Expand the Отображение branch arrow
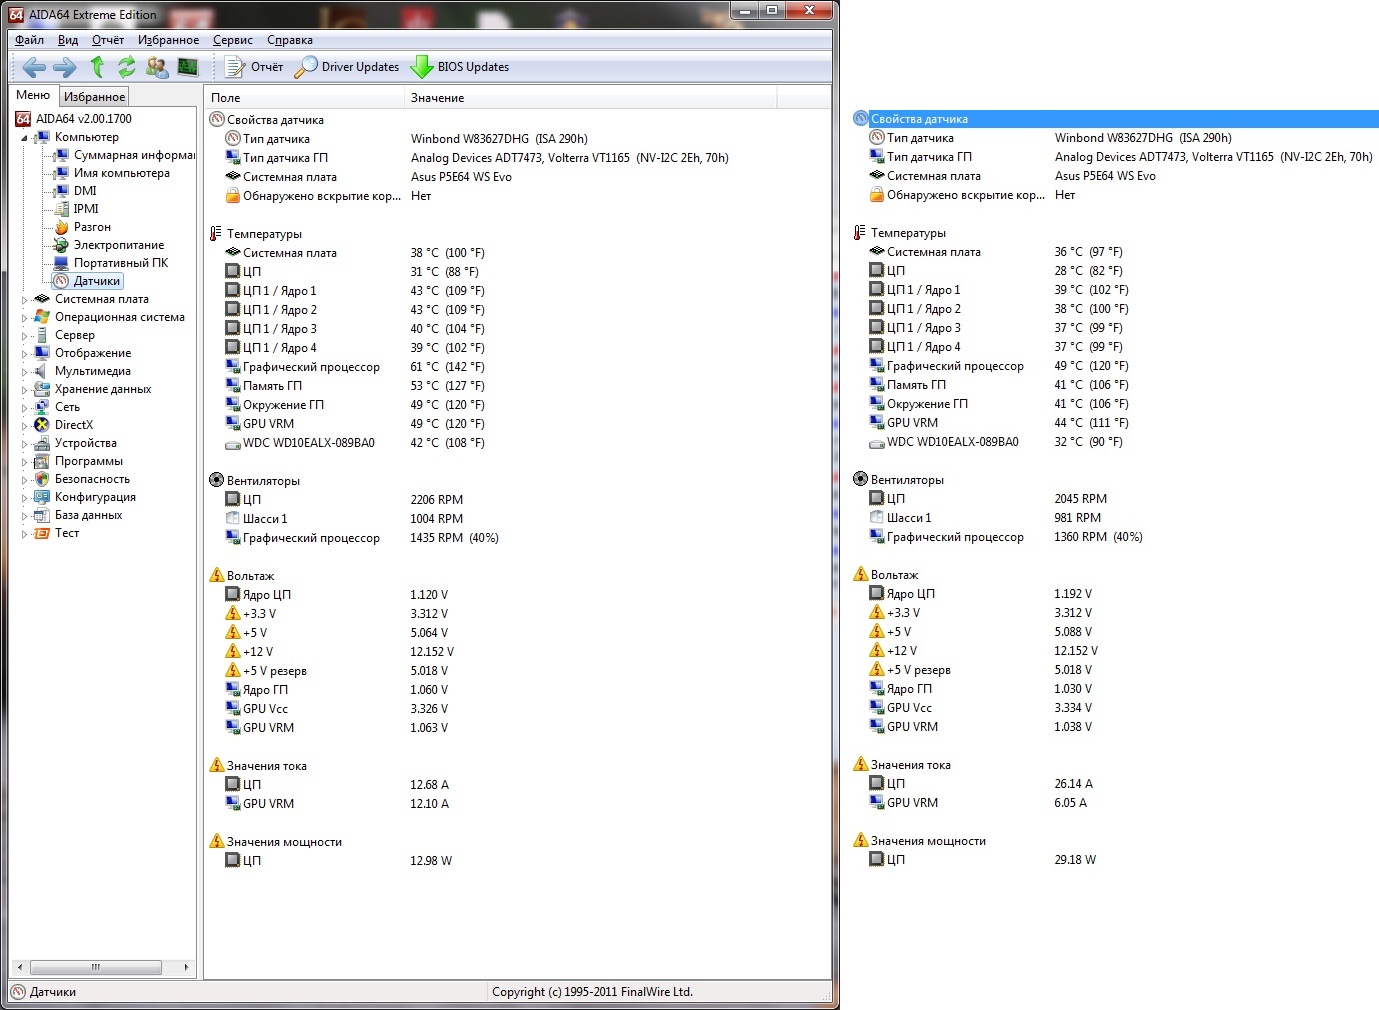1379x1010 pixels. coord(24,353)
